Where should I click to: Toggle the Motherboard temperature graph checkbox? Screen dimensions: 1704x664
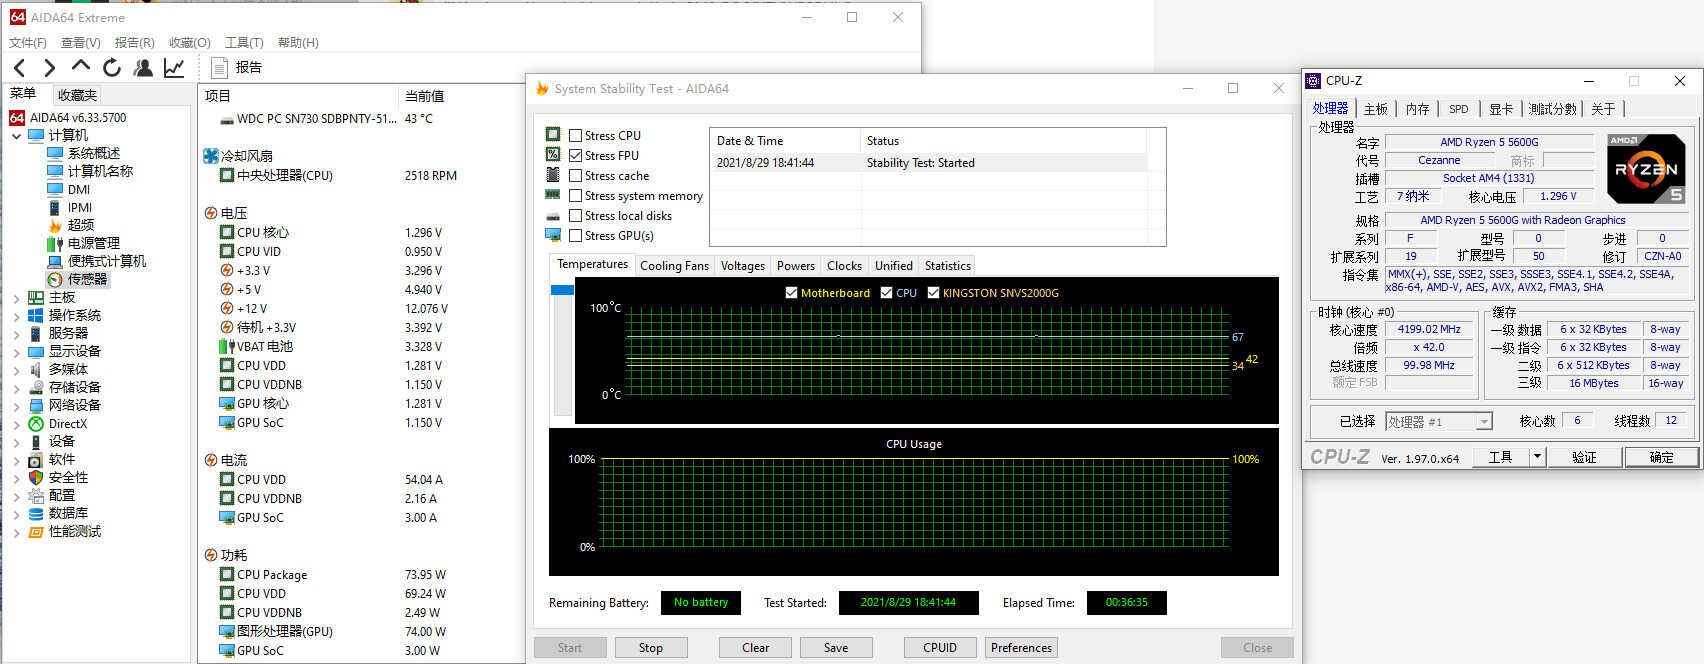[x=792, y=293]
